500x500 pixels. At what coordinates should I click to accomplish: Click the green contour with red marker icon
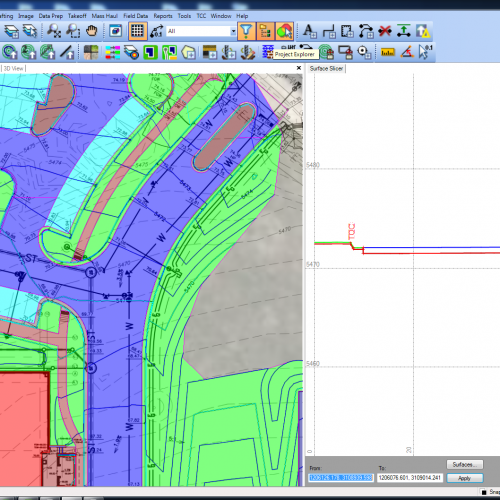pyautogui.click(x=326, y=52)
